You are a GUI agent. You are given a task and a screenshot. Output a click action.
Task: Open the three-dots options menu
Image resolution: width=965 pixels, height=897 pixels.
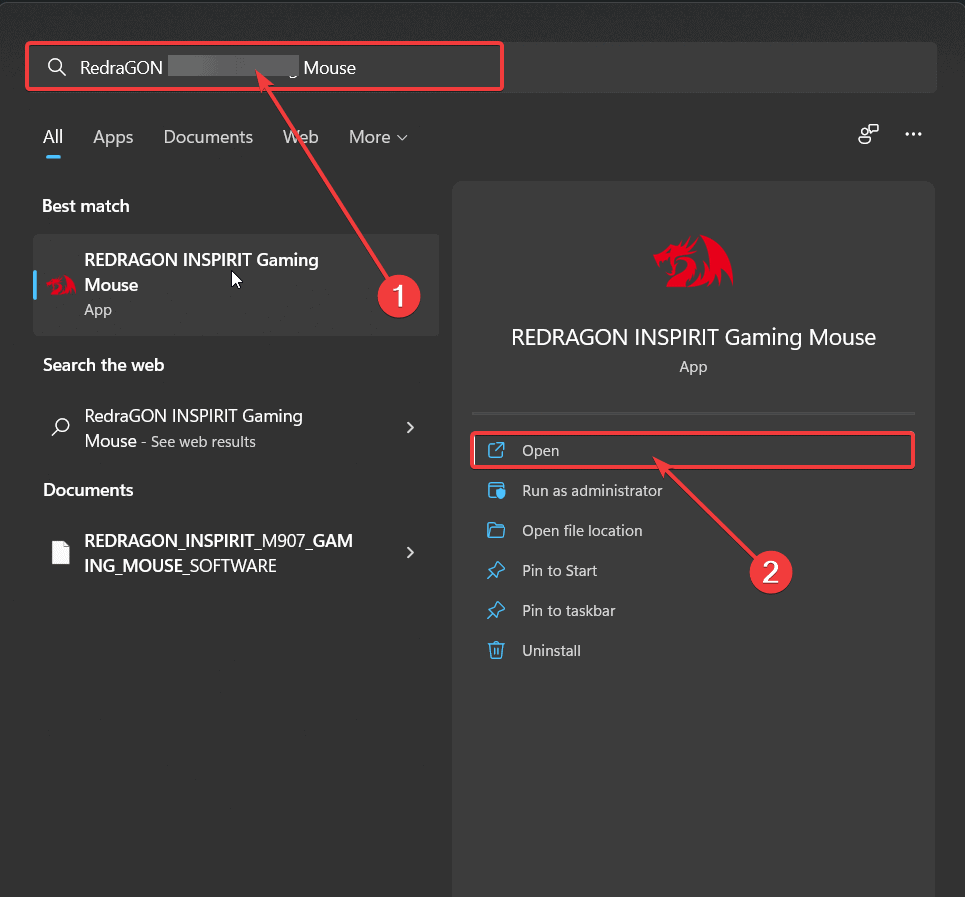pos(913,134)
